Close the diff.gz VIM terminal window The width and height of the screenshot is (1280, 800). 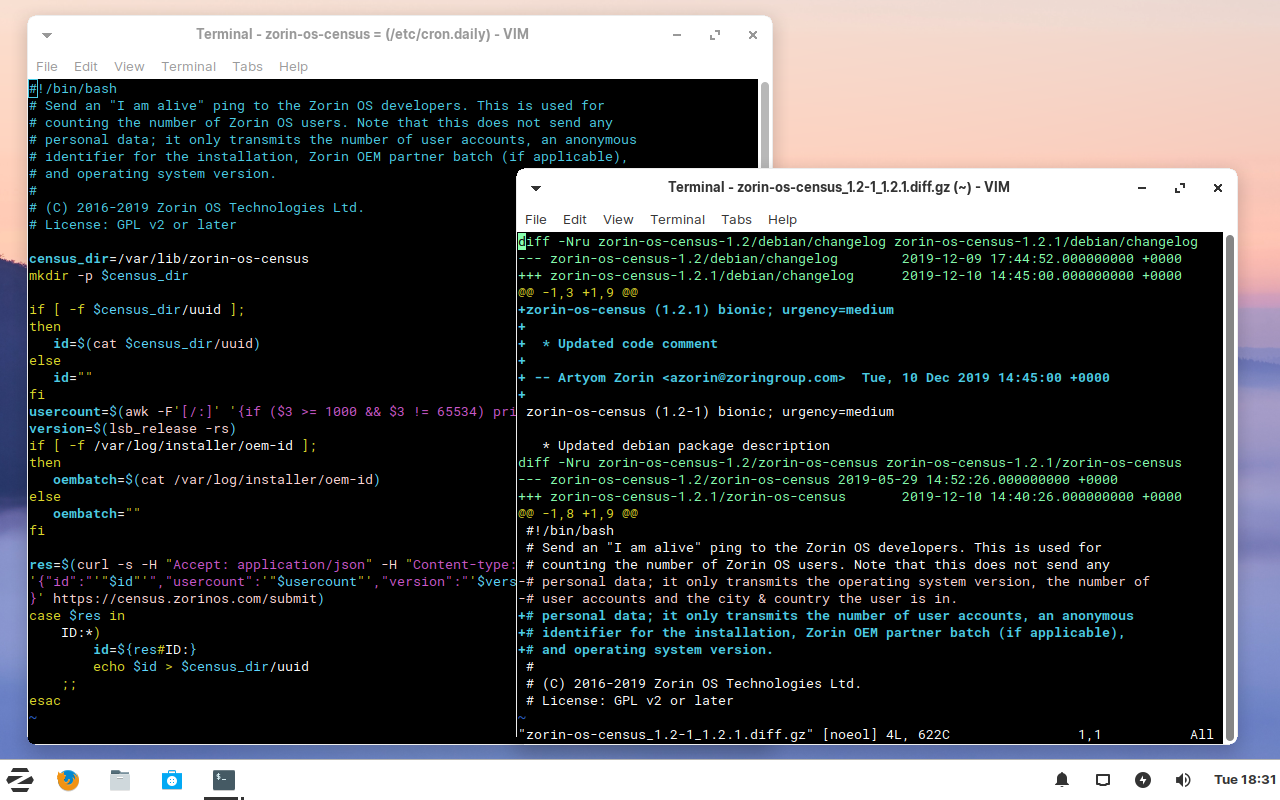pyautogui.click(x=1218, y=188)
